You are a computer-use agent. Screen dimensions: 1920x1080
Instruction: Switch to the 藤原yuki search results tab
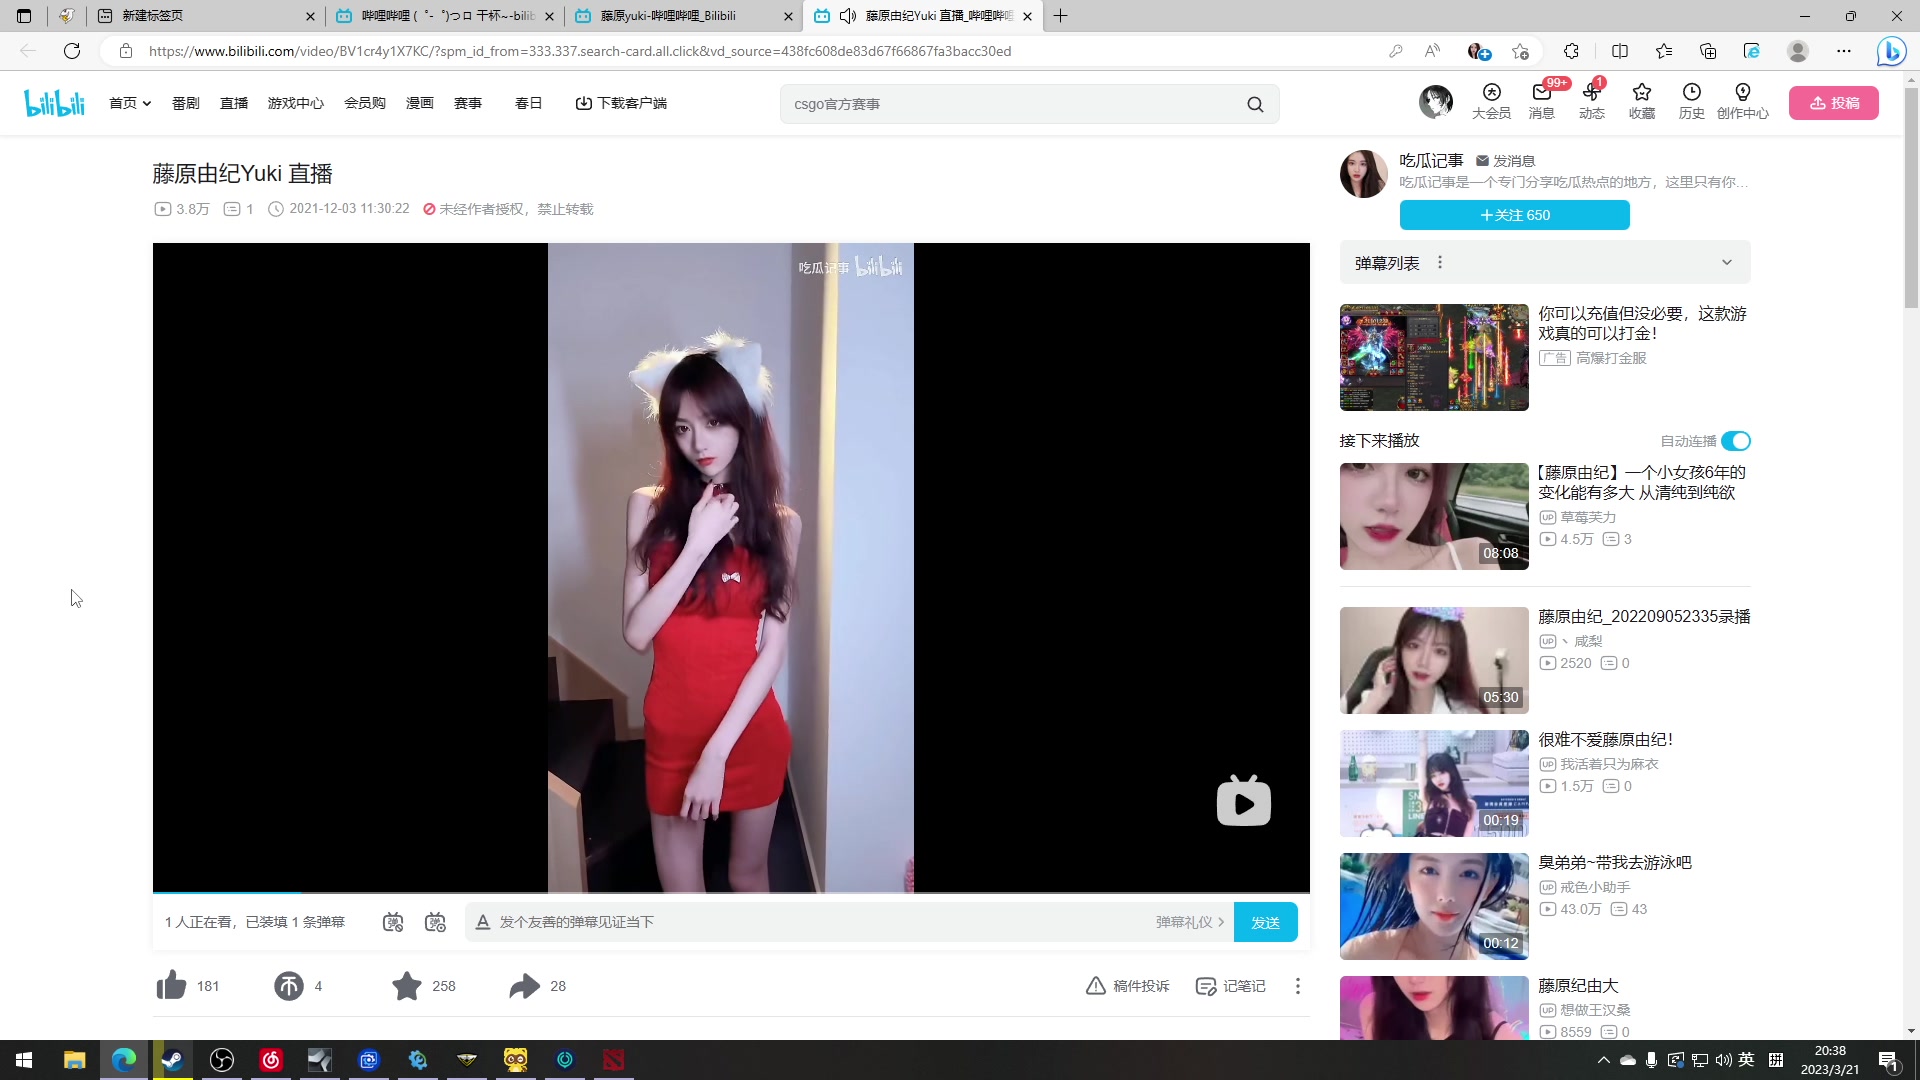pos(668,16)
